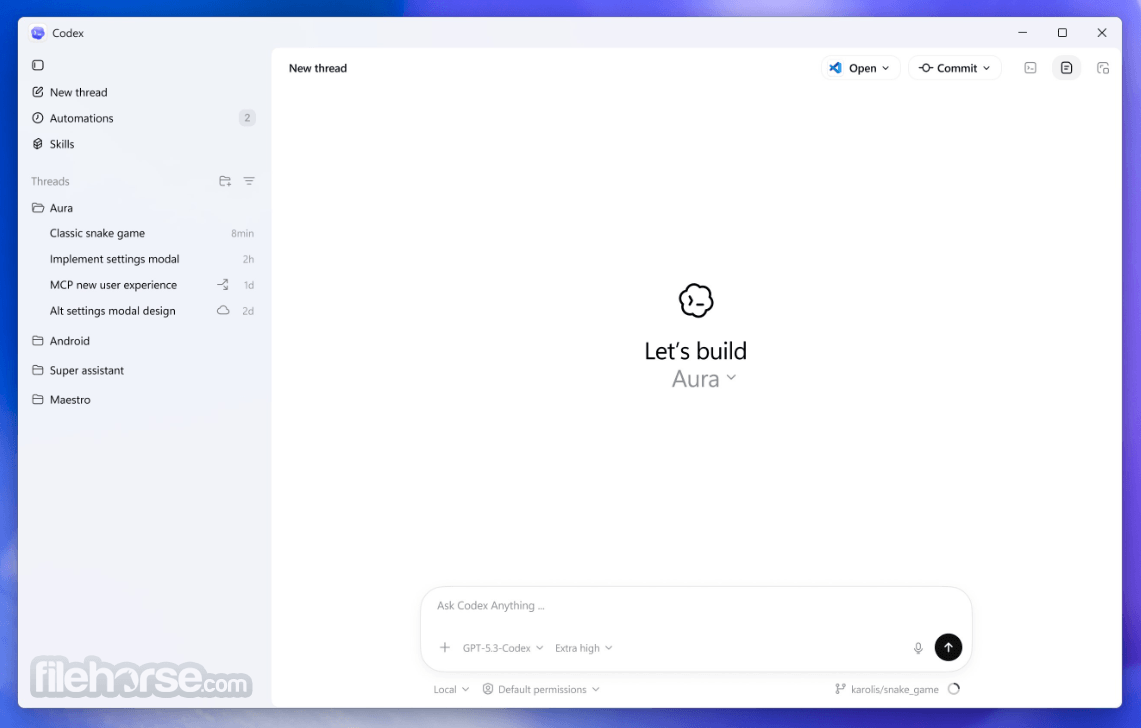Click the Automations count badge 2
Viewport: 1141px width, 728px height.
[247, 118]
